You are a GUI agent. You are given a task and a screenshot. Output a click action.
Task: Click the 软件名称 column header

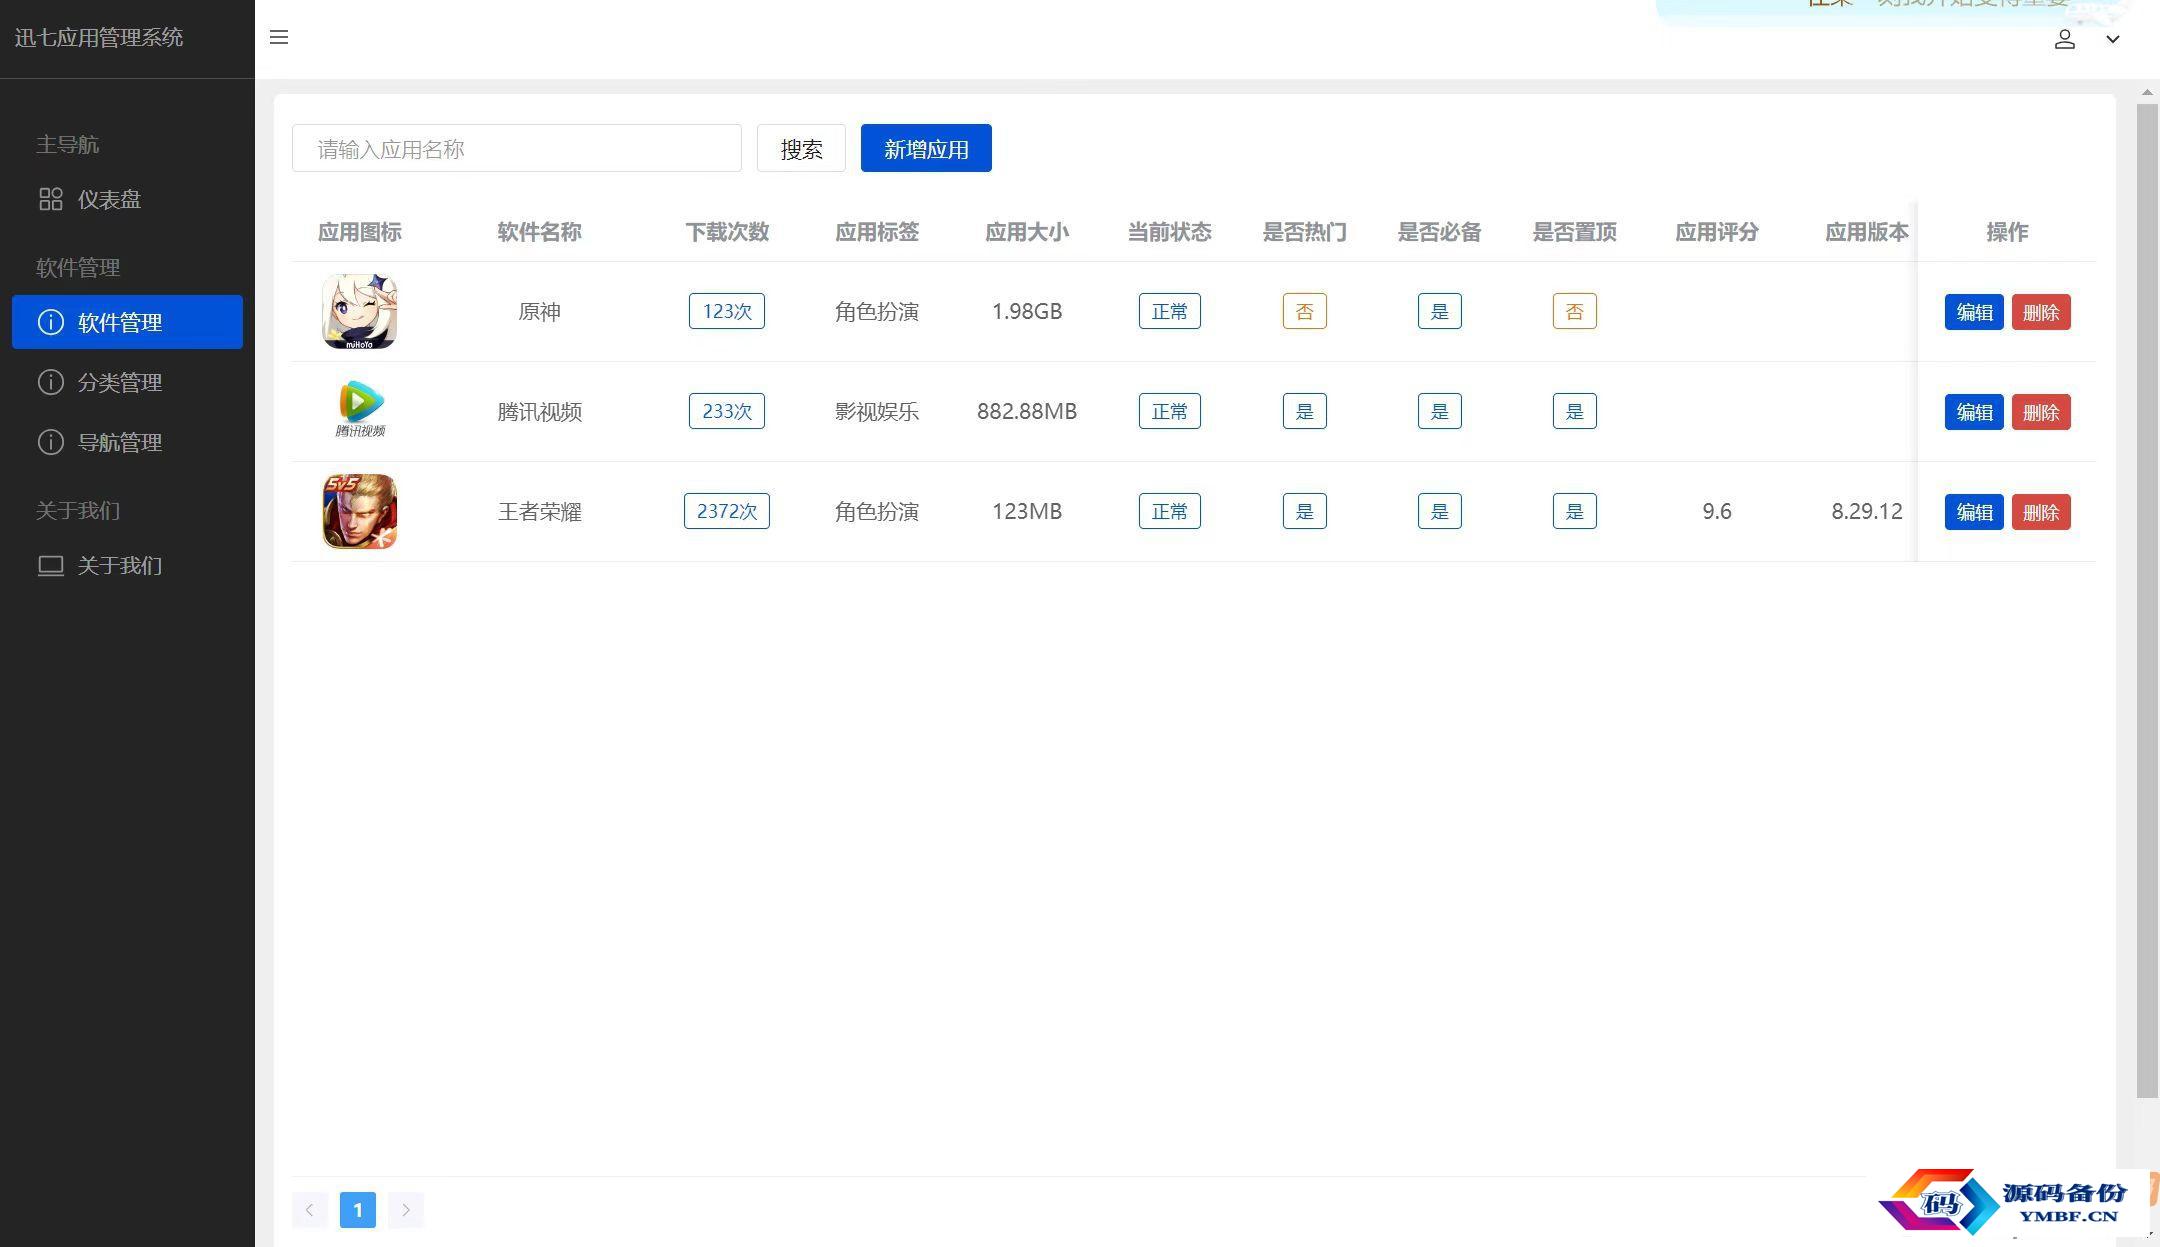coord(540,232)
